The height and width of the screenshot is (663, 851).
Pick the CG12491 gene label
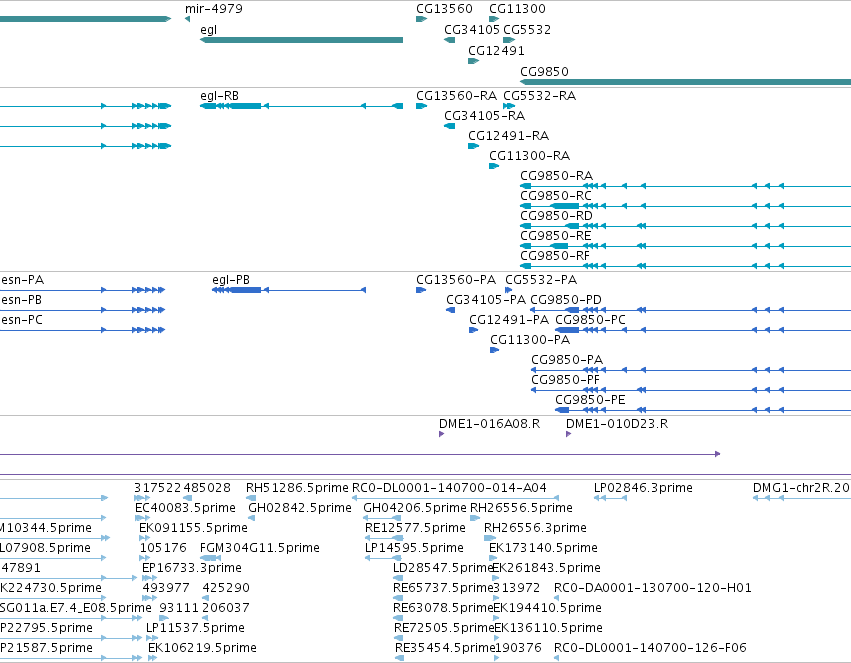point(496,51)
